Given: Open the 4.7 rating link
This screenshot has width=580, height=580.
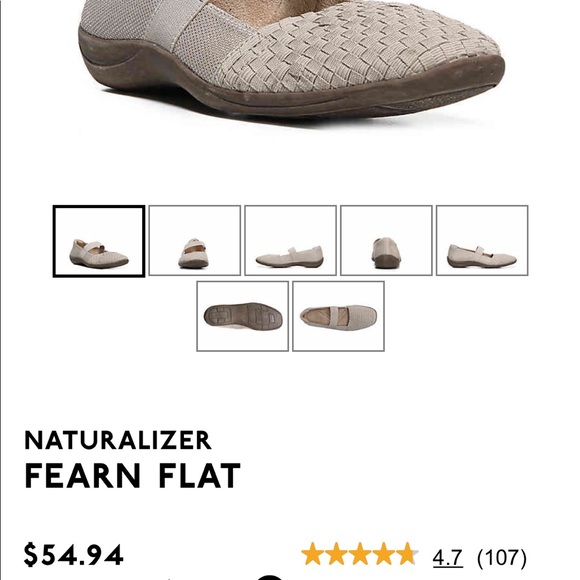Looking at the screenshot, I should [x=448, y=557].
